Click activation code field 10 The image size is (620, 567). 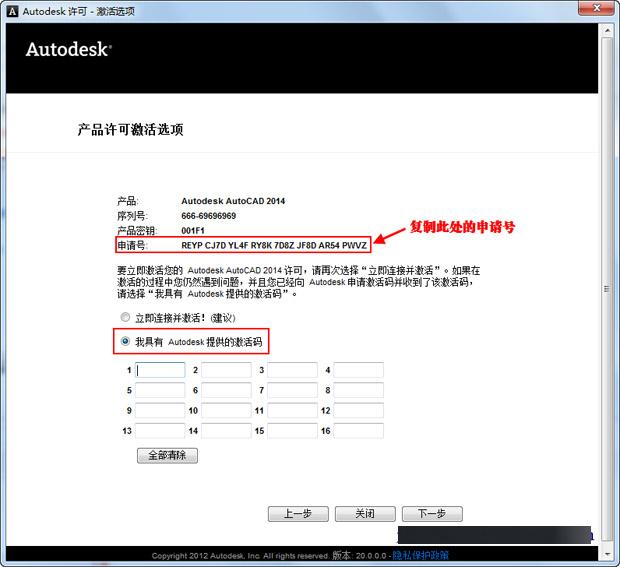point(226,410)
